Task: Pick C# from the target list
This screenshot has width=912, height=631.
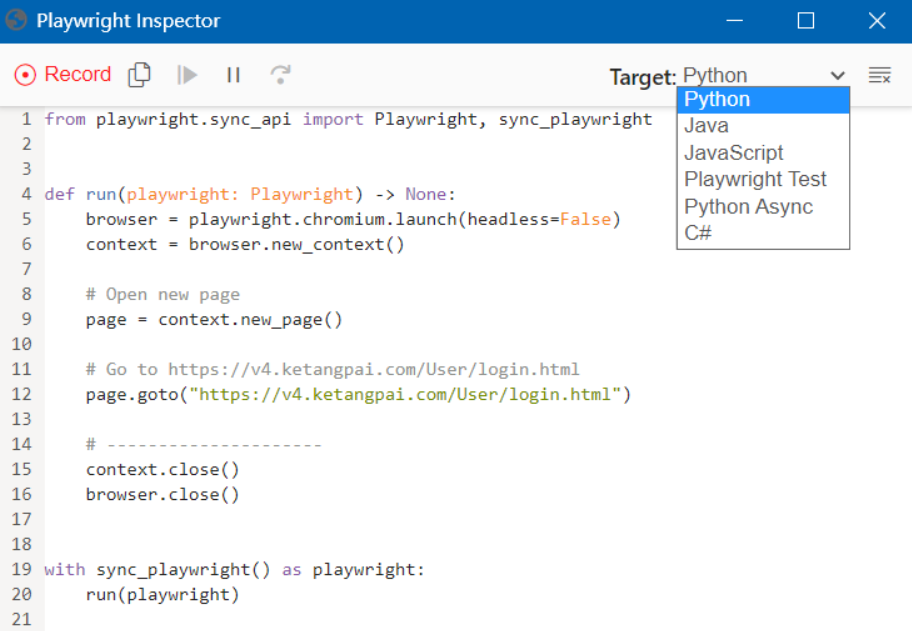Action: pos(763,233)
